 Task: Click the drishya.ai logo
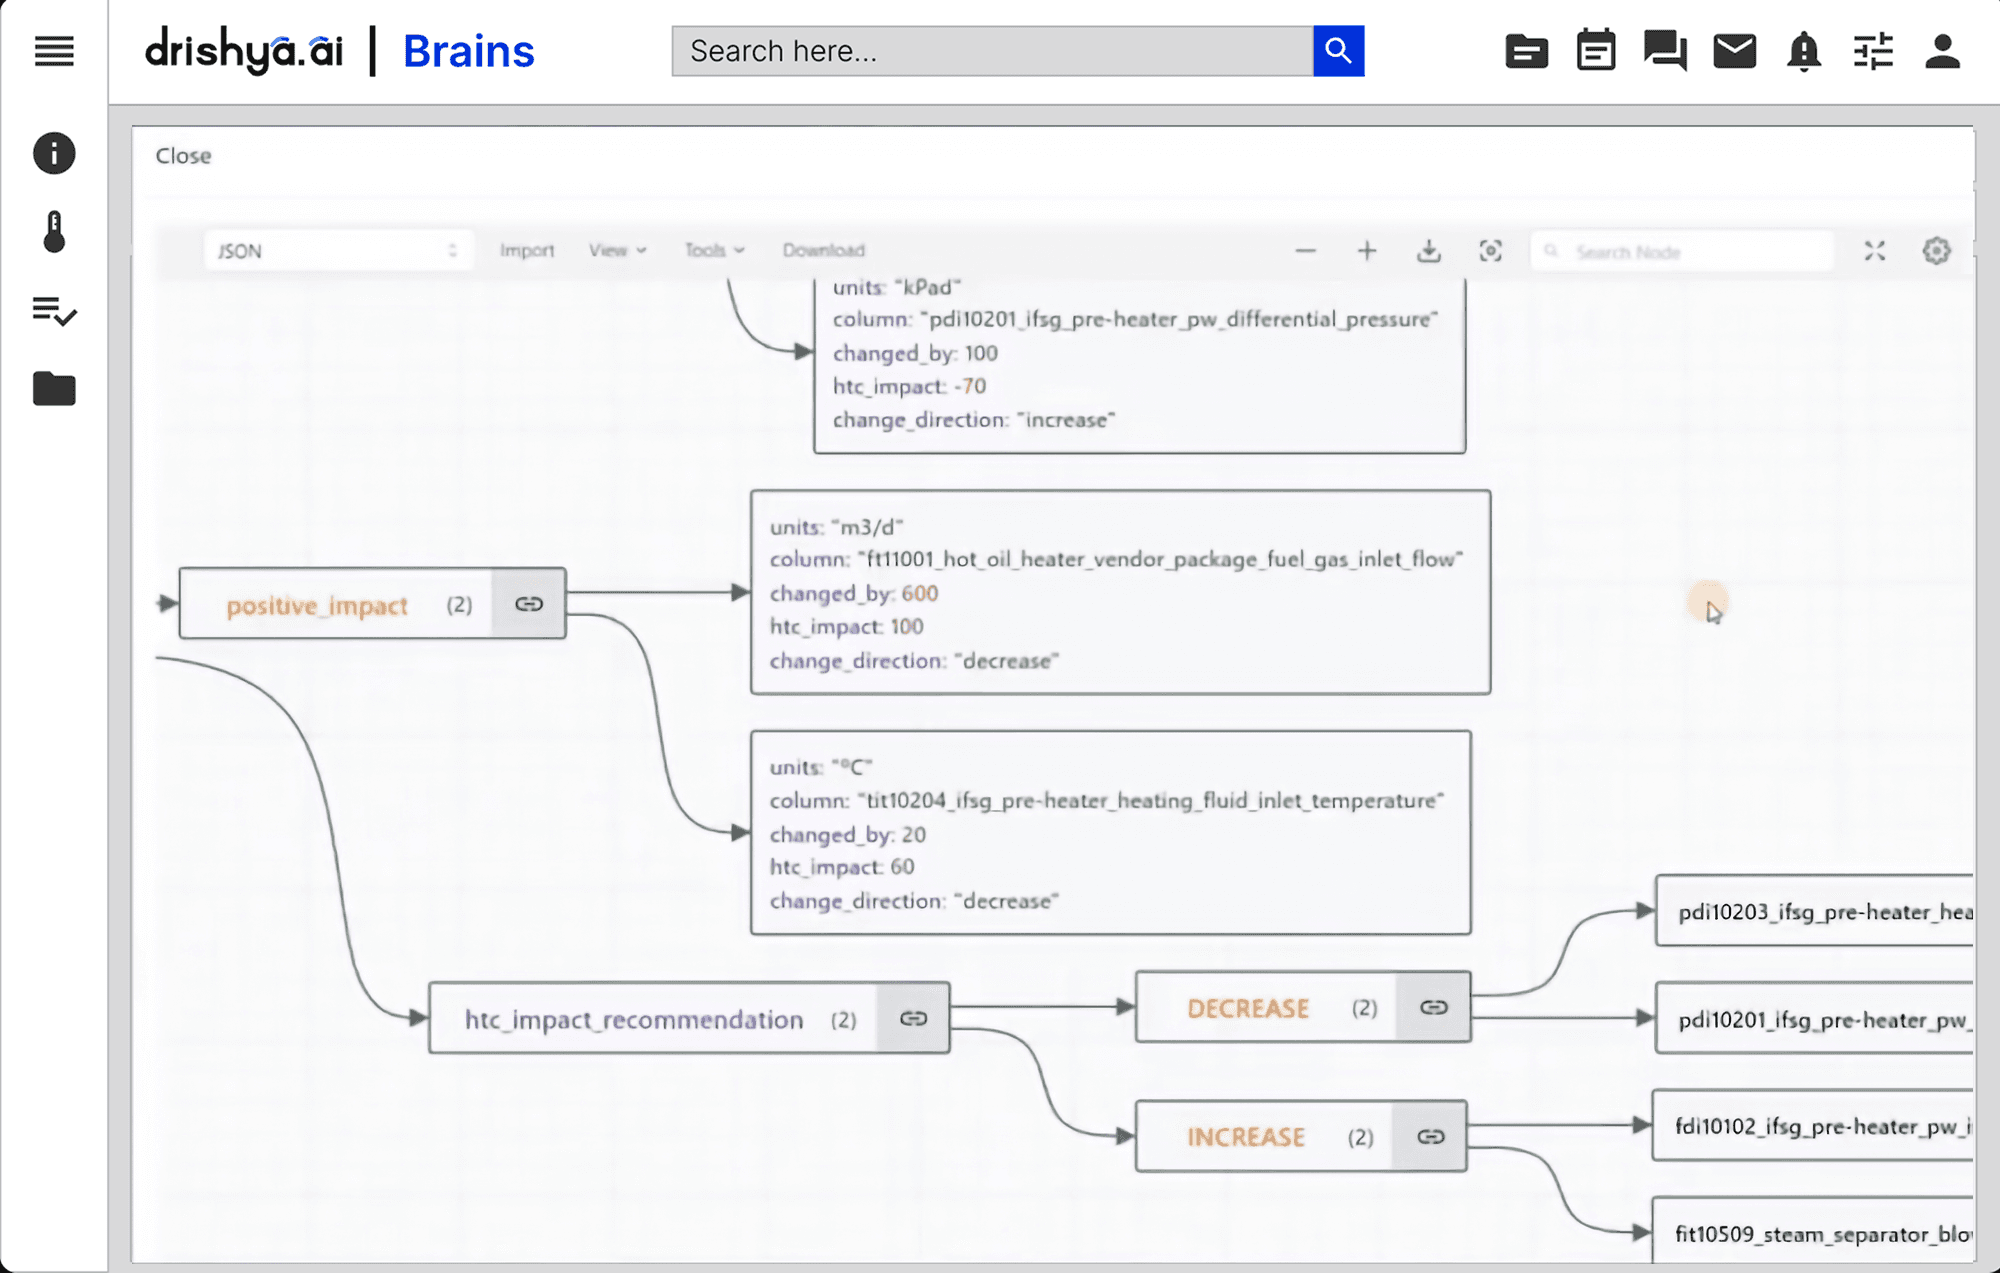[244, 50]
